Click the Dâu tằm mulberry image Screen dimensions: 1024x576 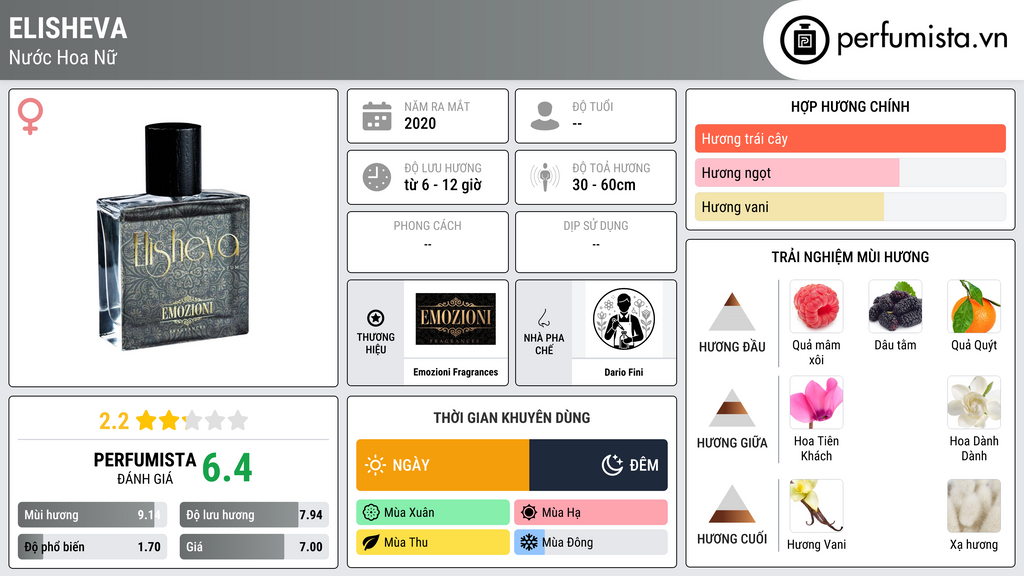click(x=895, y=307)
